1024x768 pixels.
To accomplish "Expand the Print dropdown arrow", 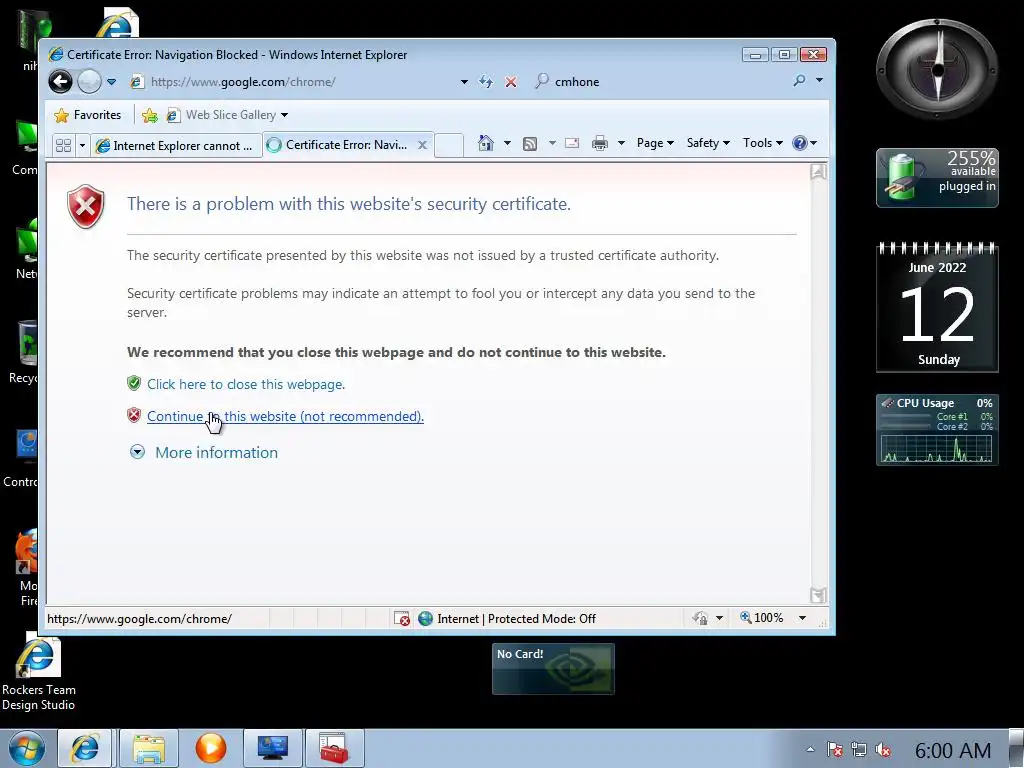I will click(x=622, y=143).
